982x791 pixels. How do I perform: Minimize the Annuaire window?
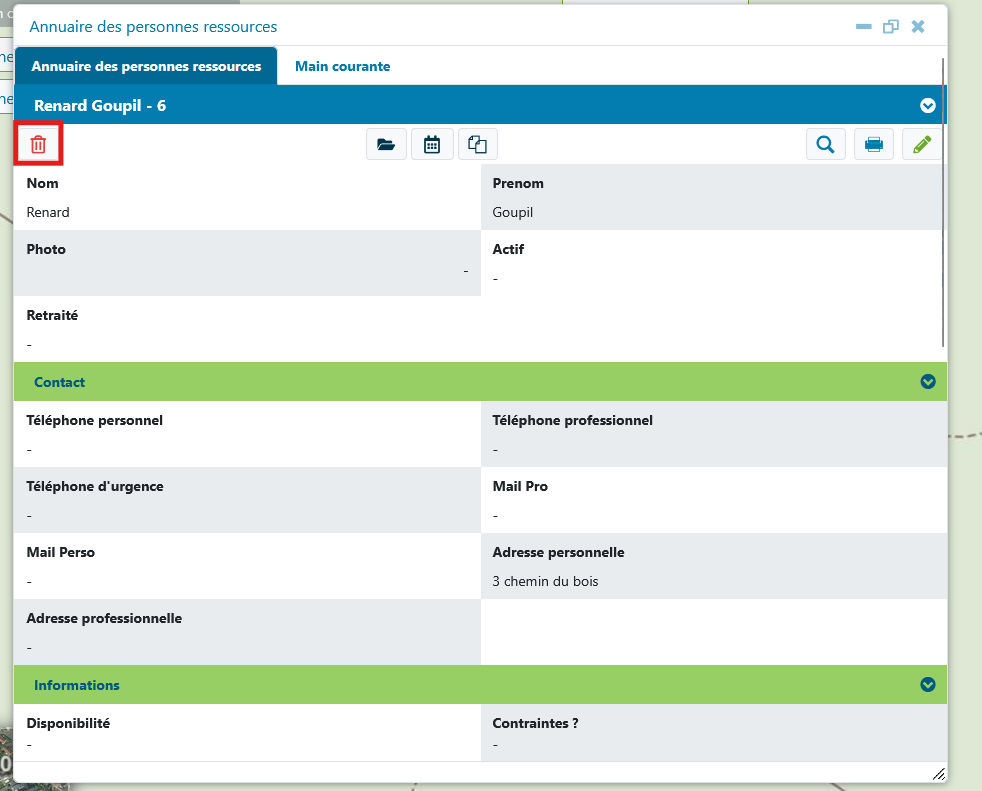click(864, 26)
